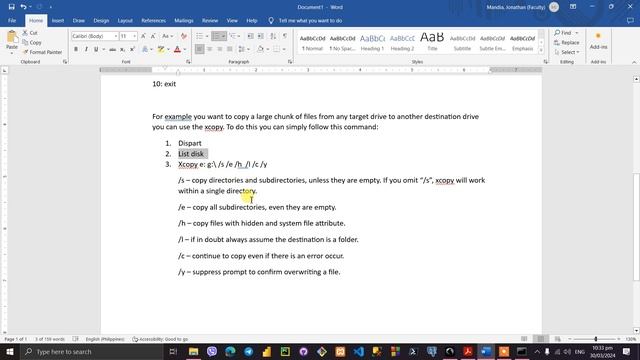The width and height of the screenshot is (640, 360).
Task: Open Telegram from the taskbar
Action: (248, 351)
